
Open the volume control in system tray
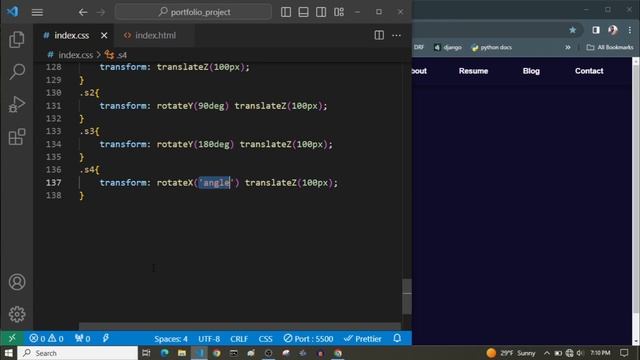[x=580, y=353]
